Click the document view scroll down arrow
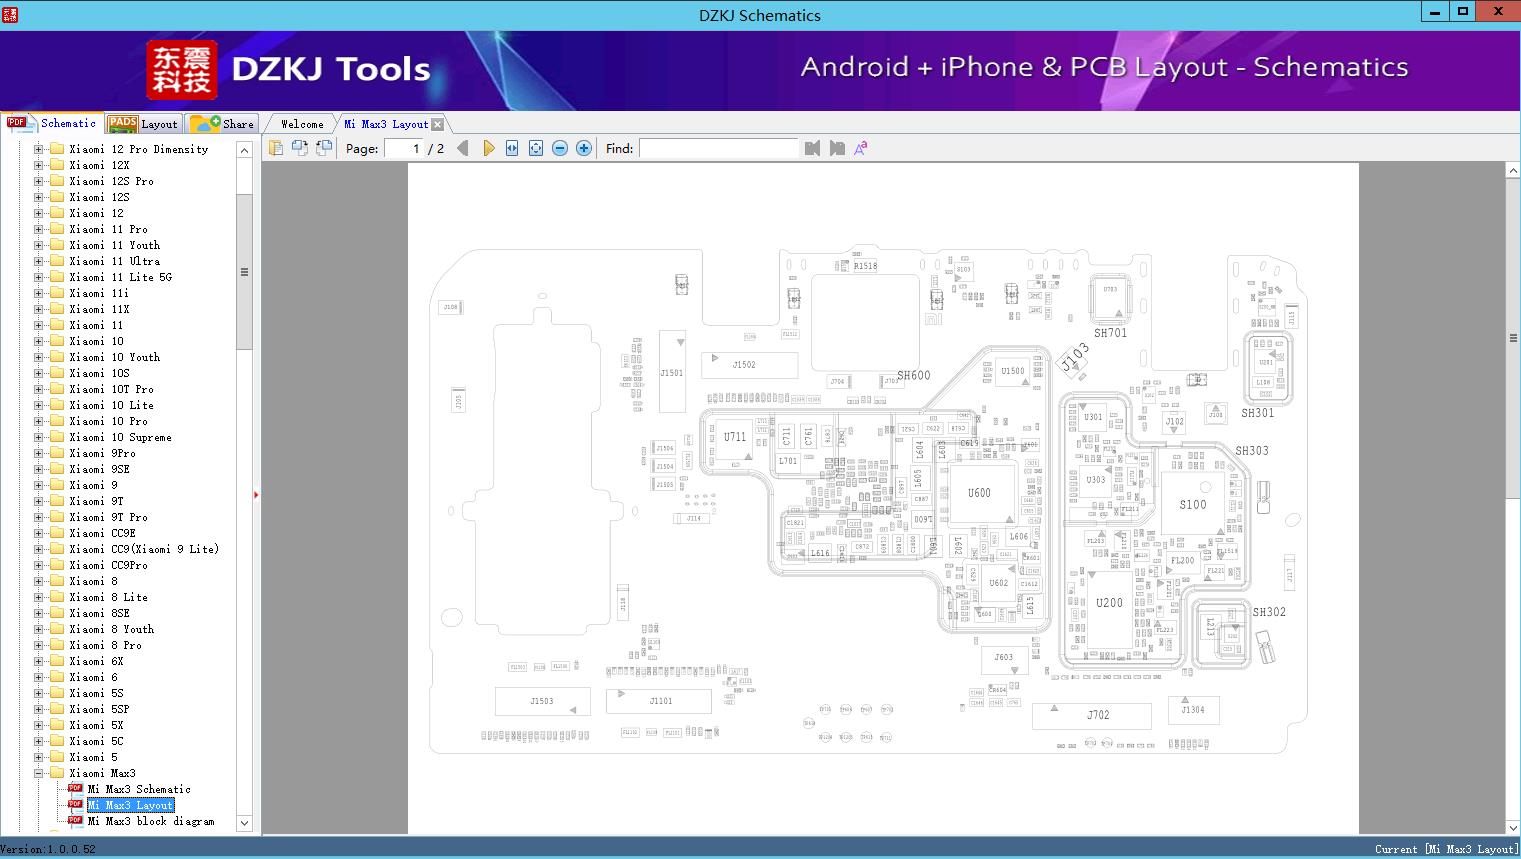The width and height of the screenshot is (1521, 859). [1513, 826]
